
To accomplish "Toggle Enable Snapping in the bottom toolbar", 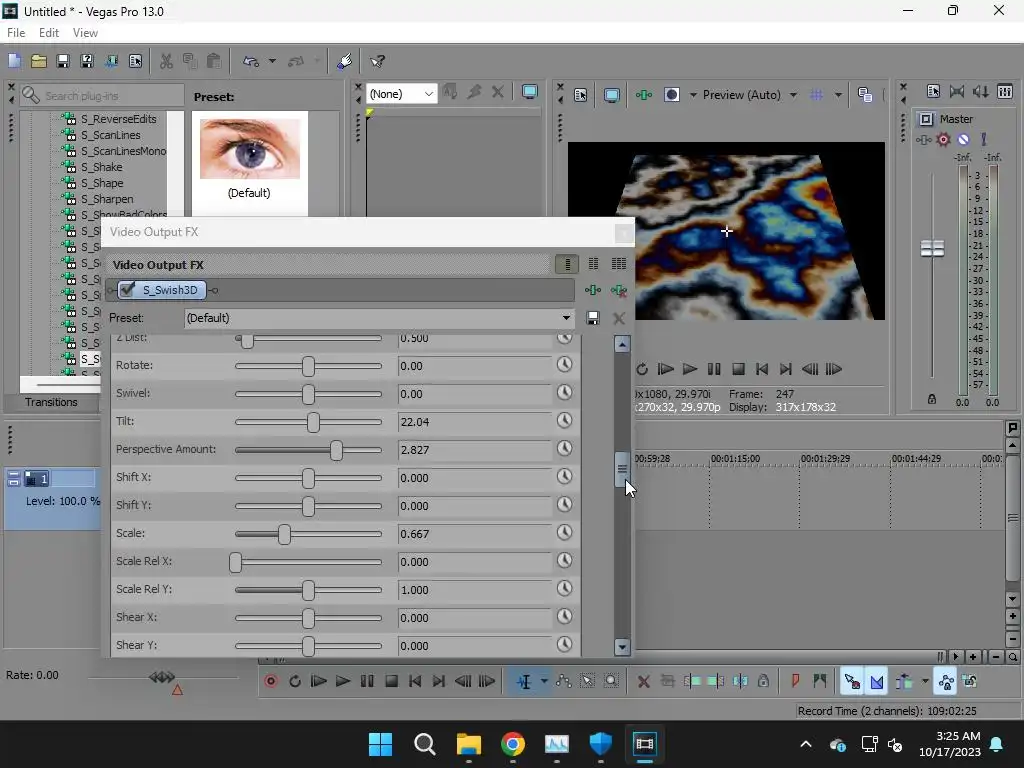I will pos(852,681).
